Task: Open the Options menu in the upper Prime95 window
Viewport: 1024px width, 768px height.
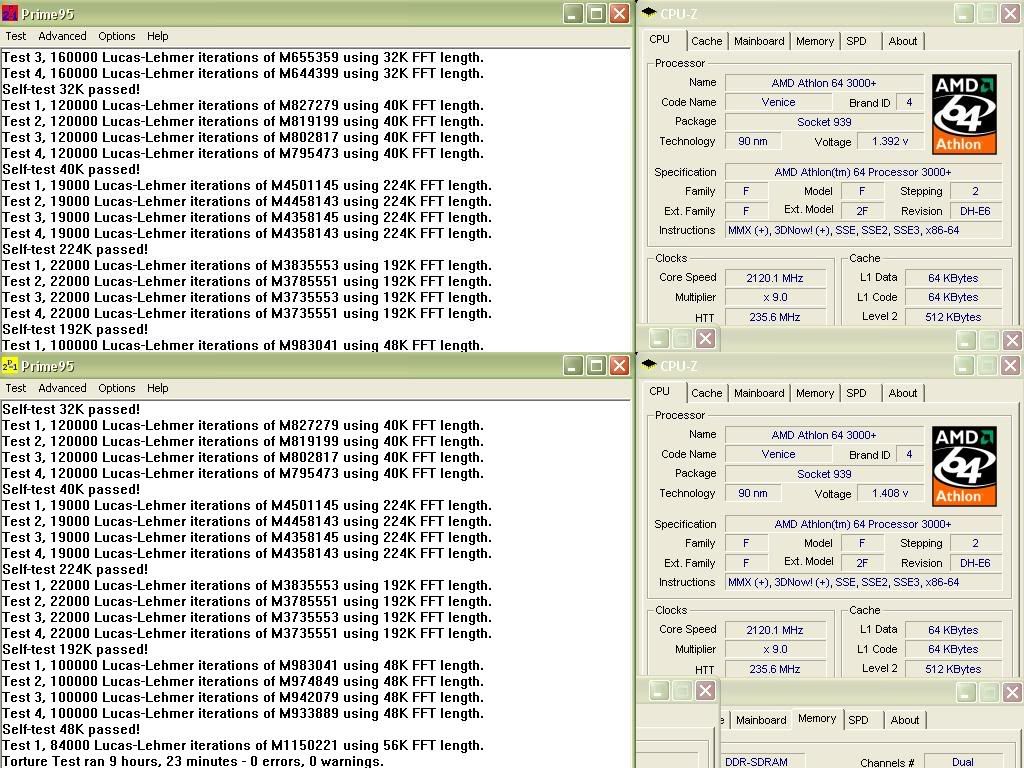Action: (x=116, y=36)
